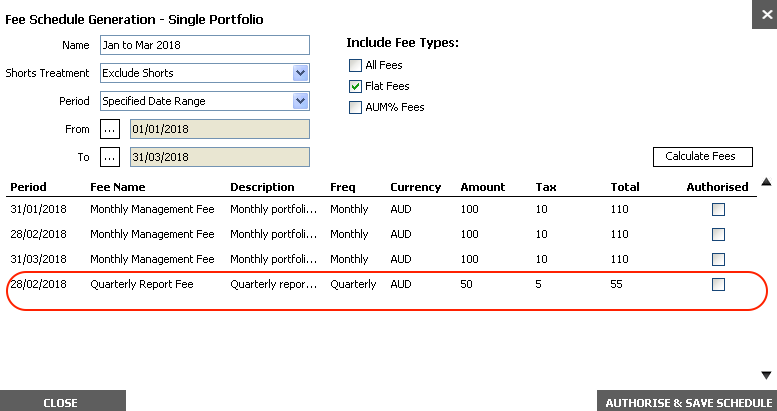Select the From date field 01/01/2018
The width and height of the screenshot is (777, 411).
219,129
